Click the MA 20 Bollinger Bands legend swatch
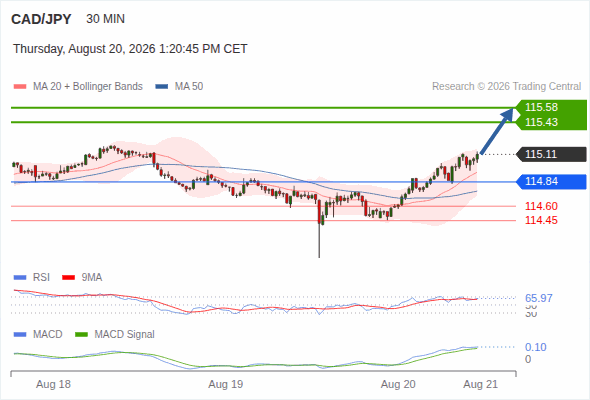 pos(20,87)
